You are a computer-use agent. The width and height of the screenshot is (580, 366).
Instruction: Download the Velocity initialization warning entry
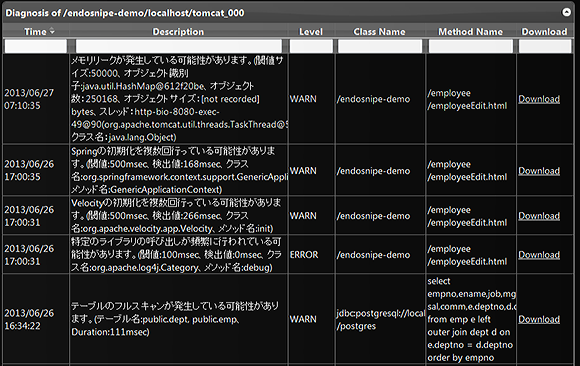[539, 216]
